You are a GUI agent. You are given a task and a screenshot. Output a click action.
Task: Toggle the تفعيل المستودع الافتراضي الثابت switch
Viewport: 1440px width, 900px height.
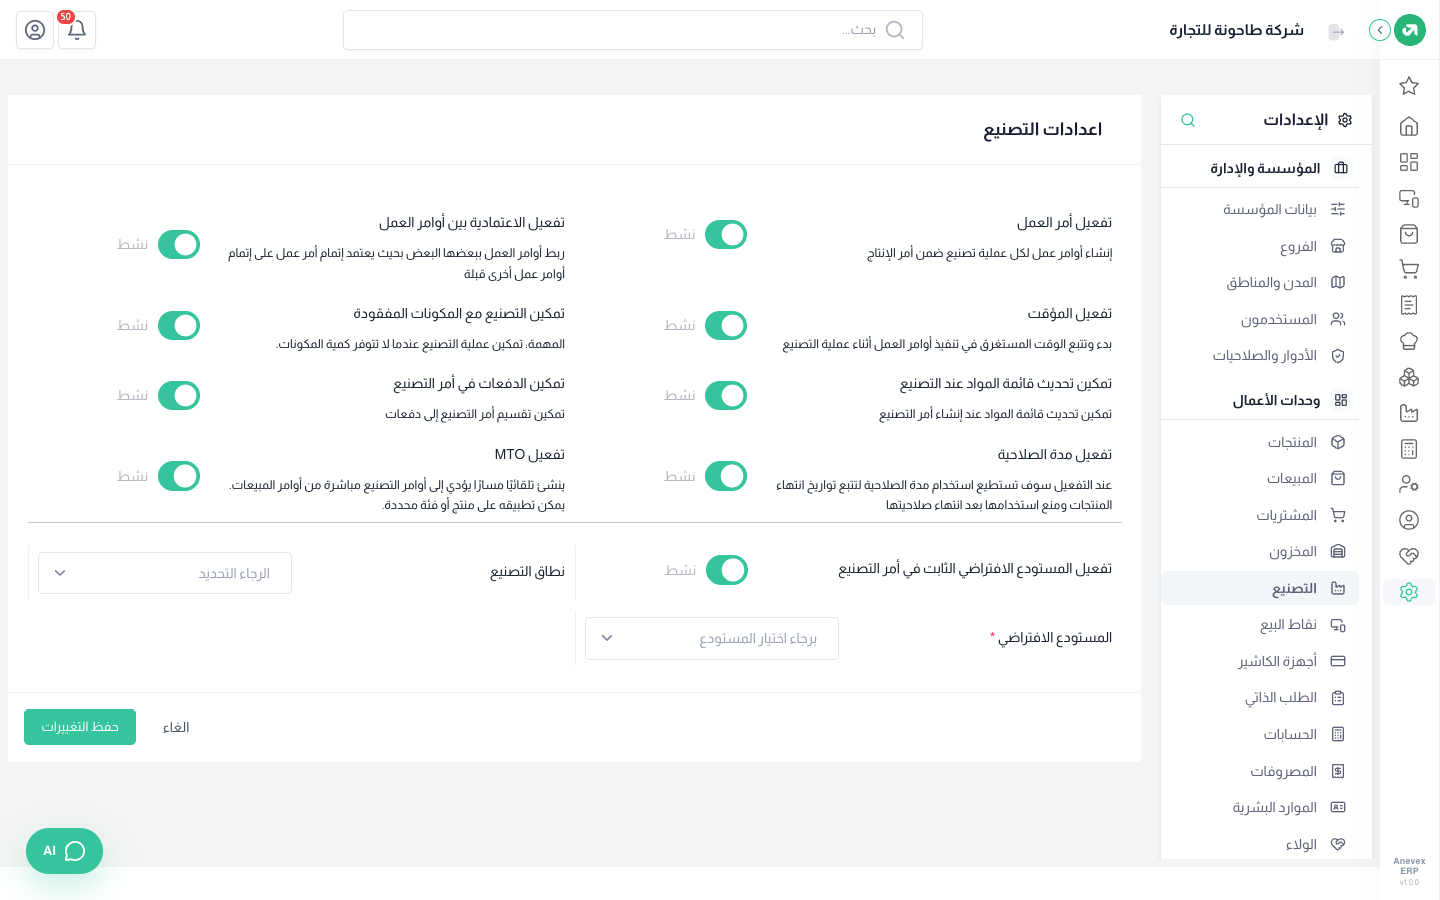(727, 570)
